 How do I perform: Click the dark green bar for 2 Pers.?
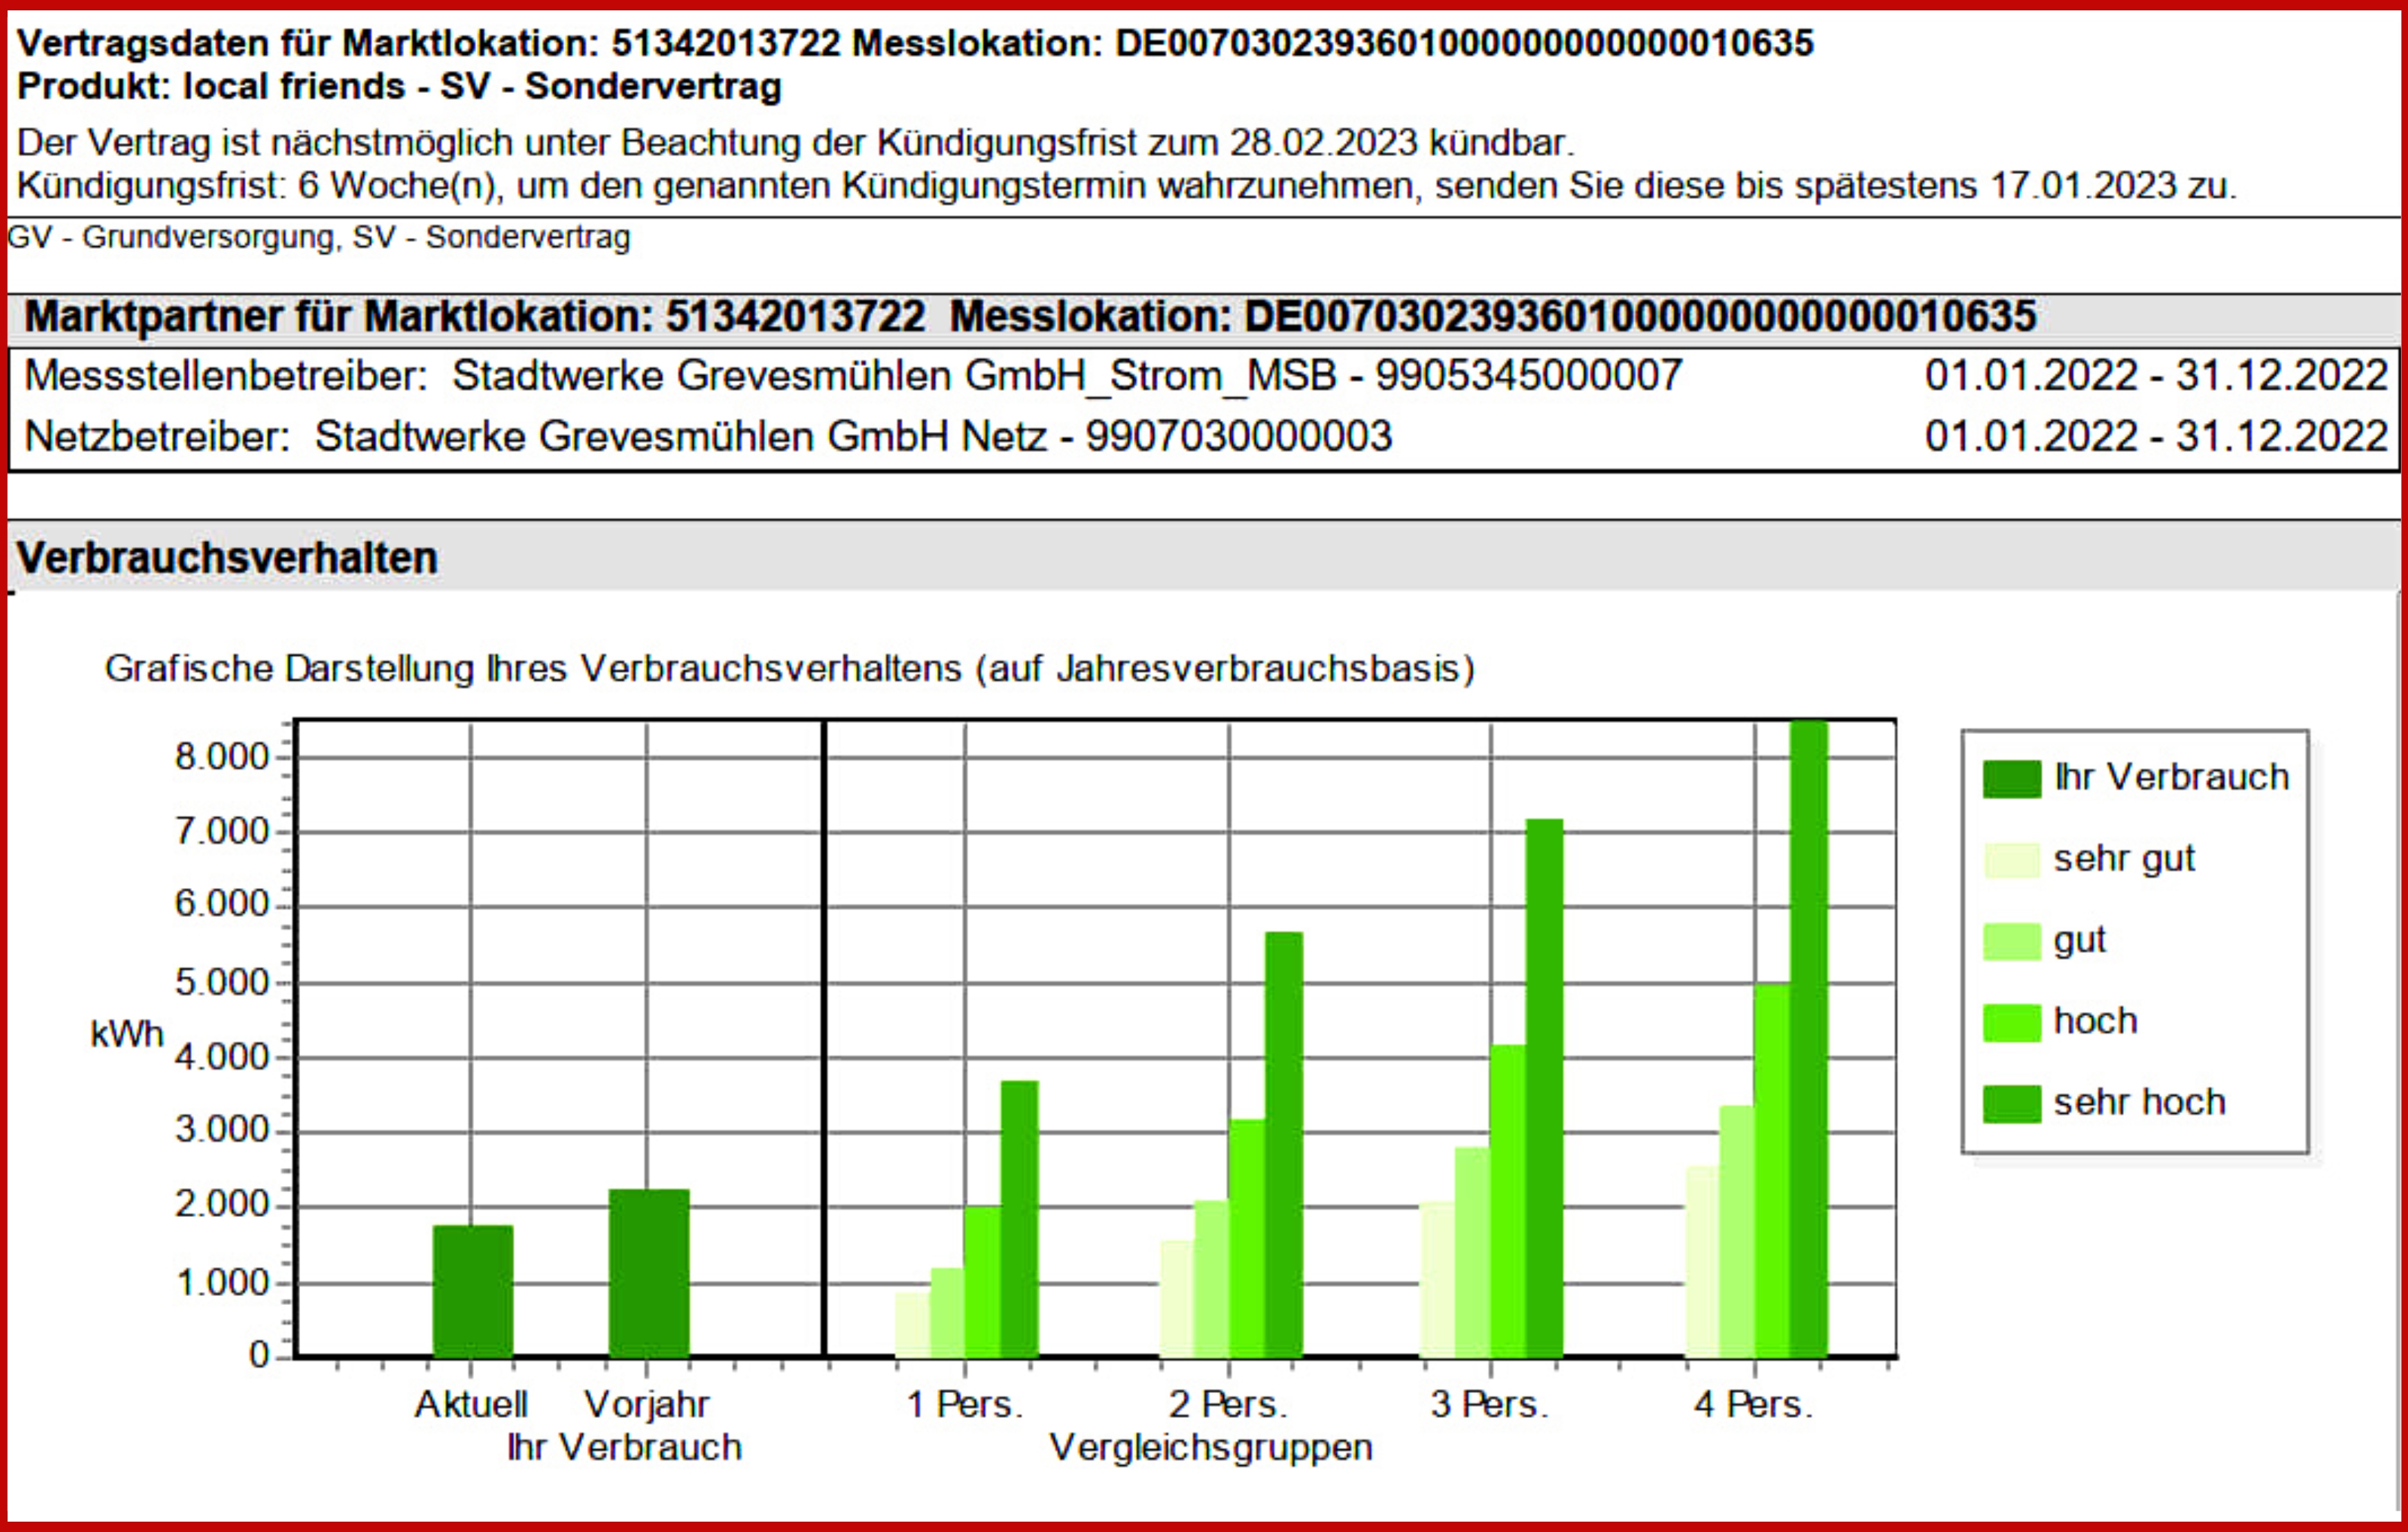point(1283,1144)
